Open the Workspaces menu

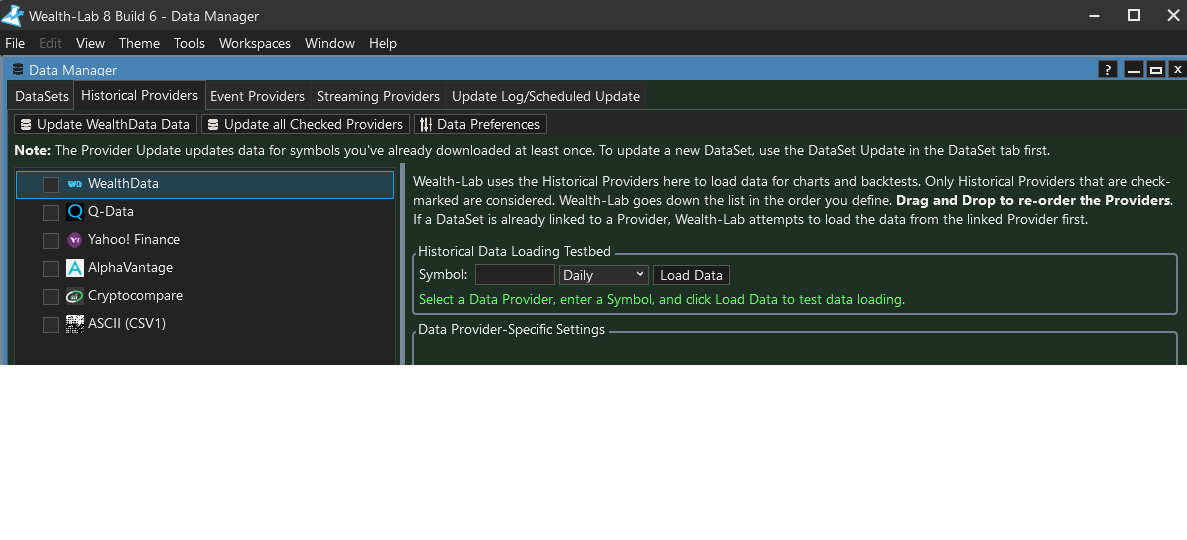click(255, 43)
